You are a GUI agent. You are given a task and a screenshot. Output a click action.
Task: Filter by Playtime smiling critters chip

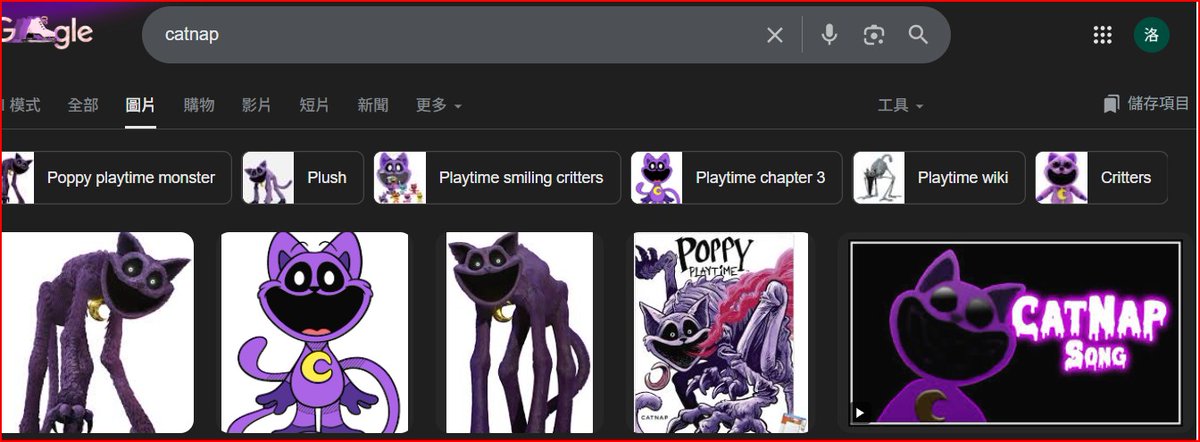(496, 178)
